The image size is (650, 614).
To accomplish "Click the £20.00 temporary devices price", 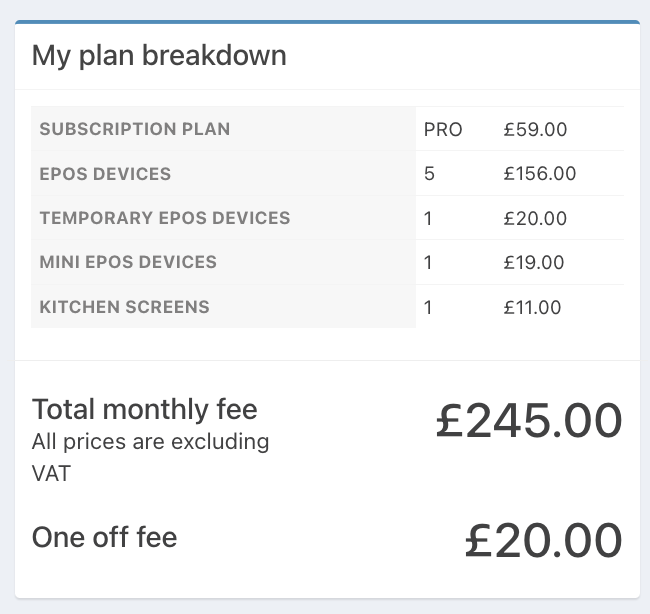I will coord(535,218).
